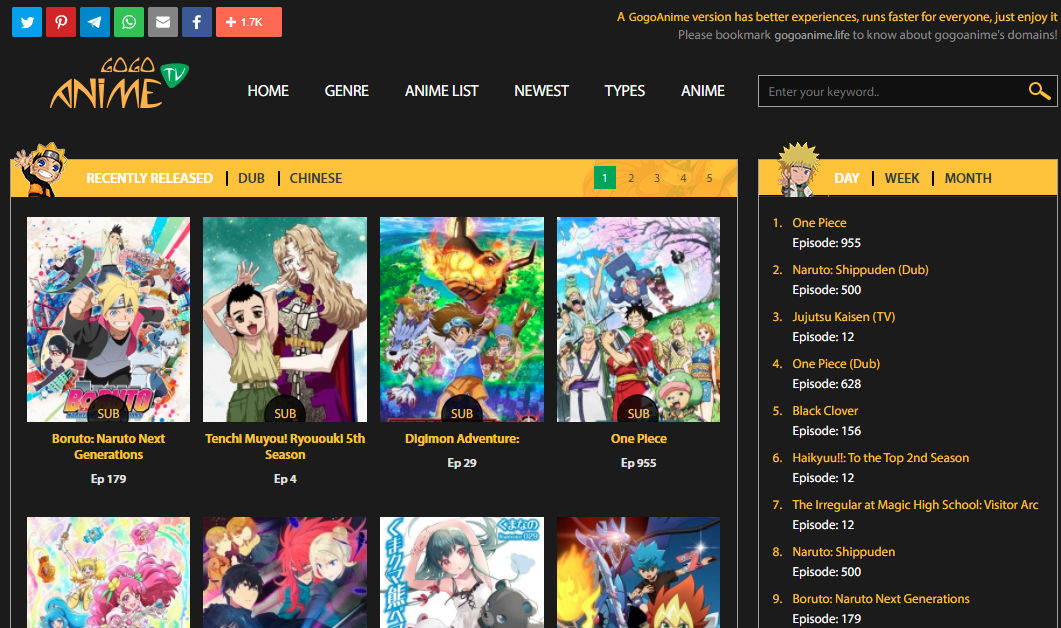The width and height of the screenshot is (1061, 628).
Task: Share on the Facebook icon
Action: coord(197,22)
